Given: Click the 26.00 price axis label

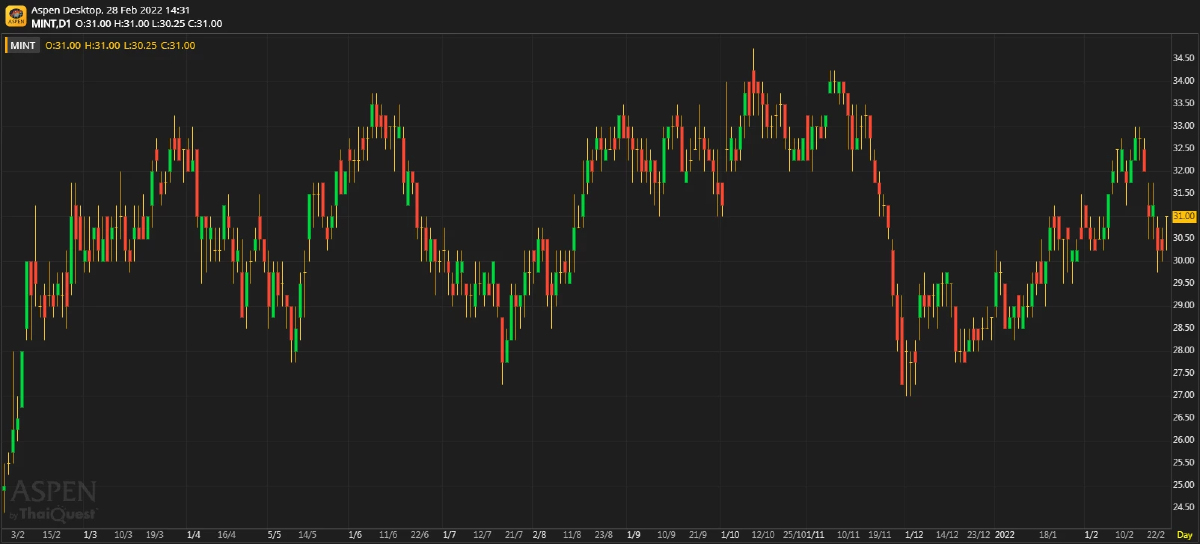Looking at the screenshot, I should (x=1183, y=440).
